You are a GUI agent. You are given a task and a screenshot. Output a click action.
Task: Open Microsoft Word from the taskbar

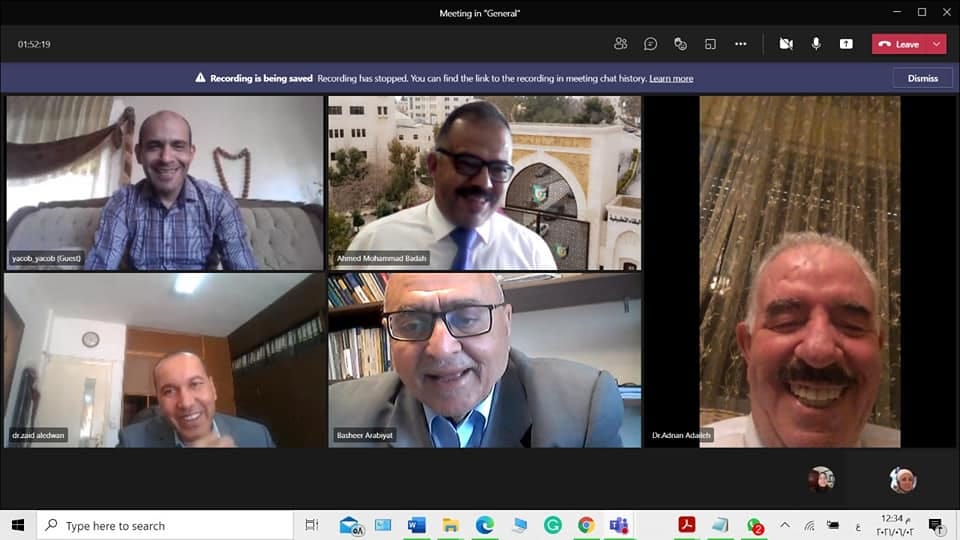tap(416, 525)
